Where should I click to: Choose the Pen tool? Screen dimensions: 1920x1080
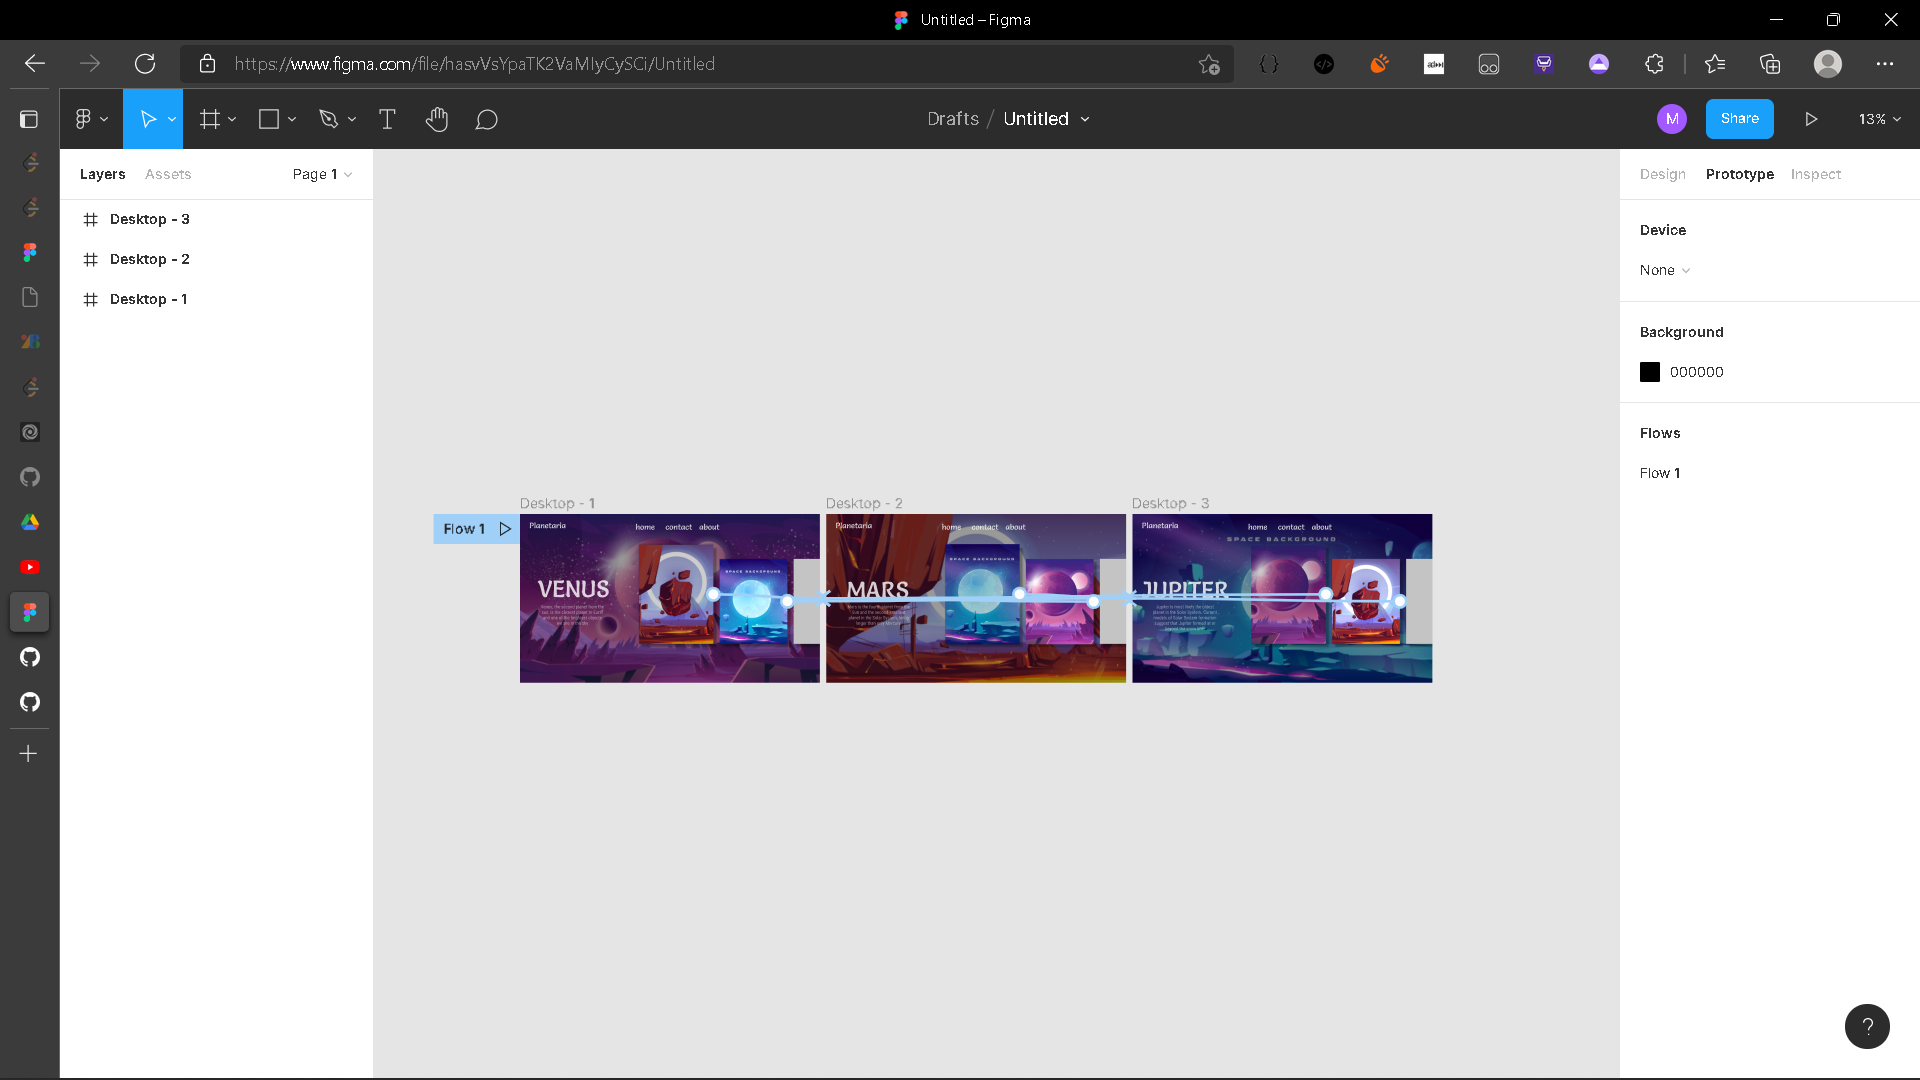click(x=330, y=118)
